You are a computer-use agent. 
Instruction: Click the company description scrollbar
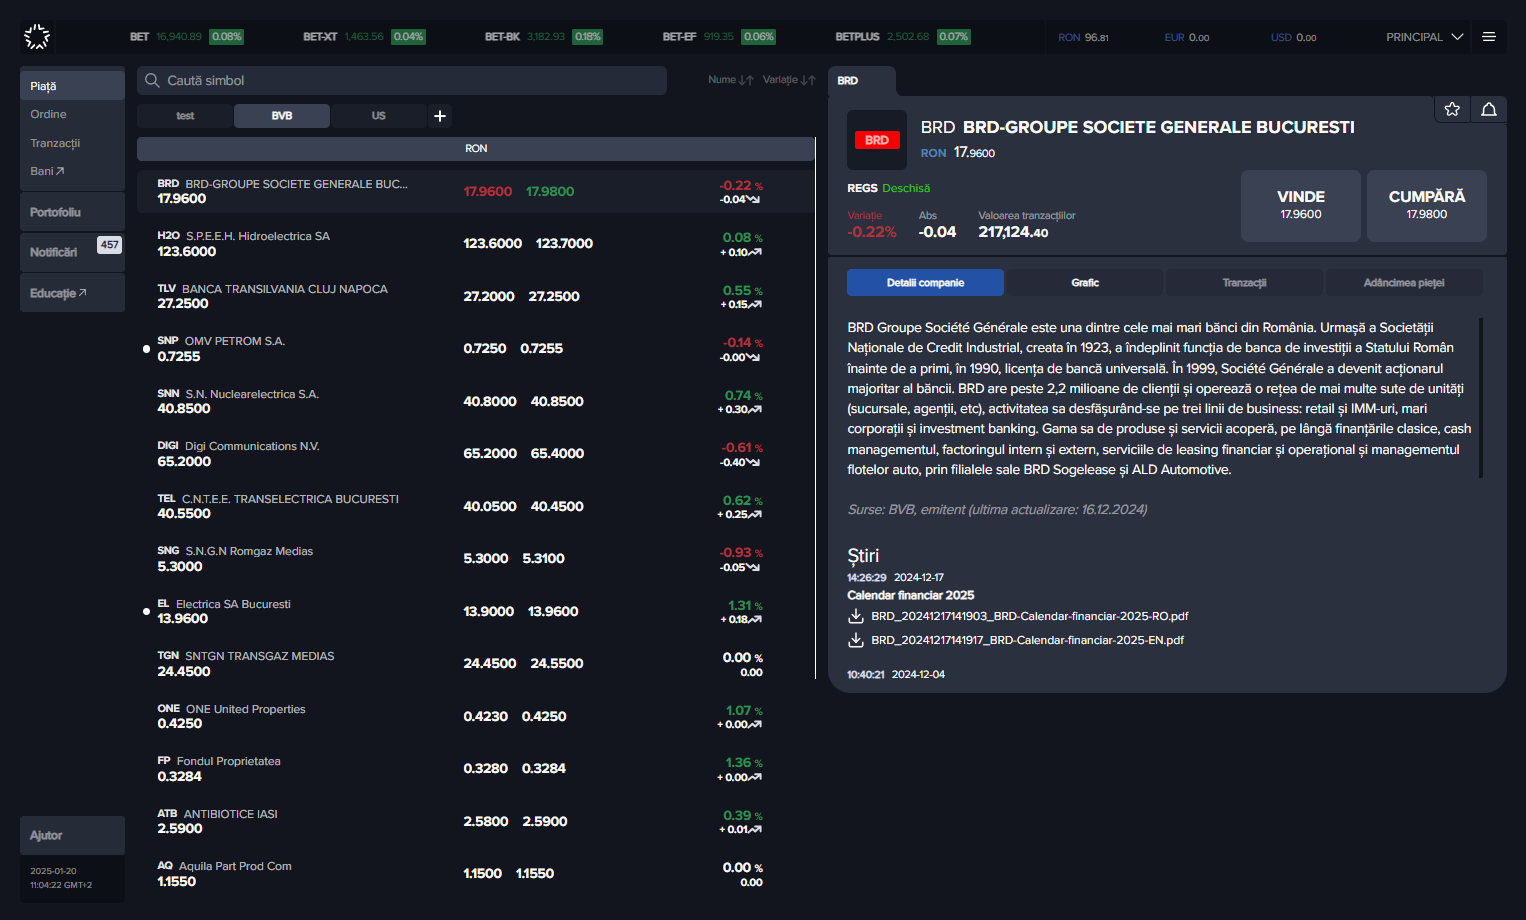tap(1481, 398)
